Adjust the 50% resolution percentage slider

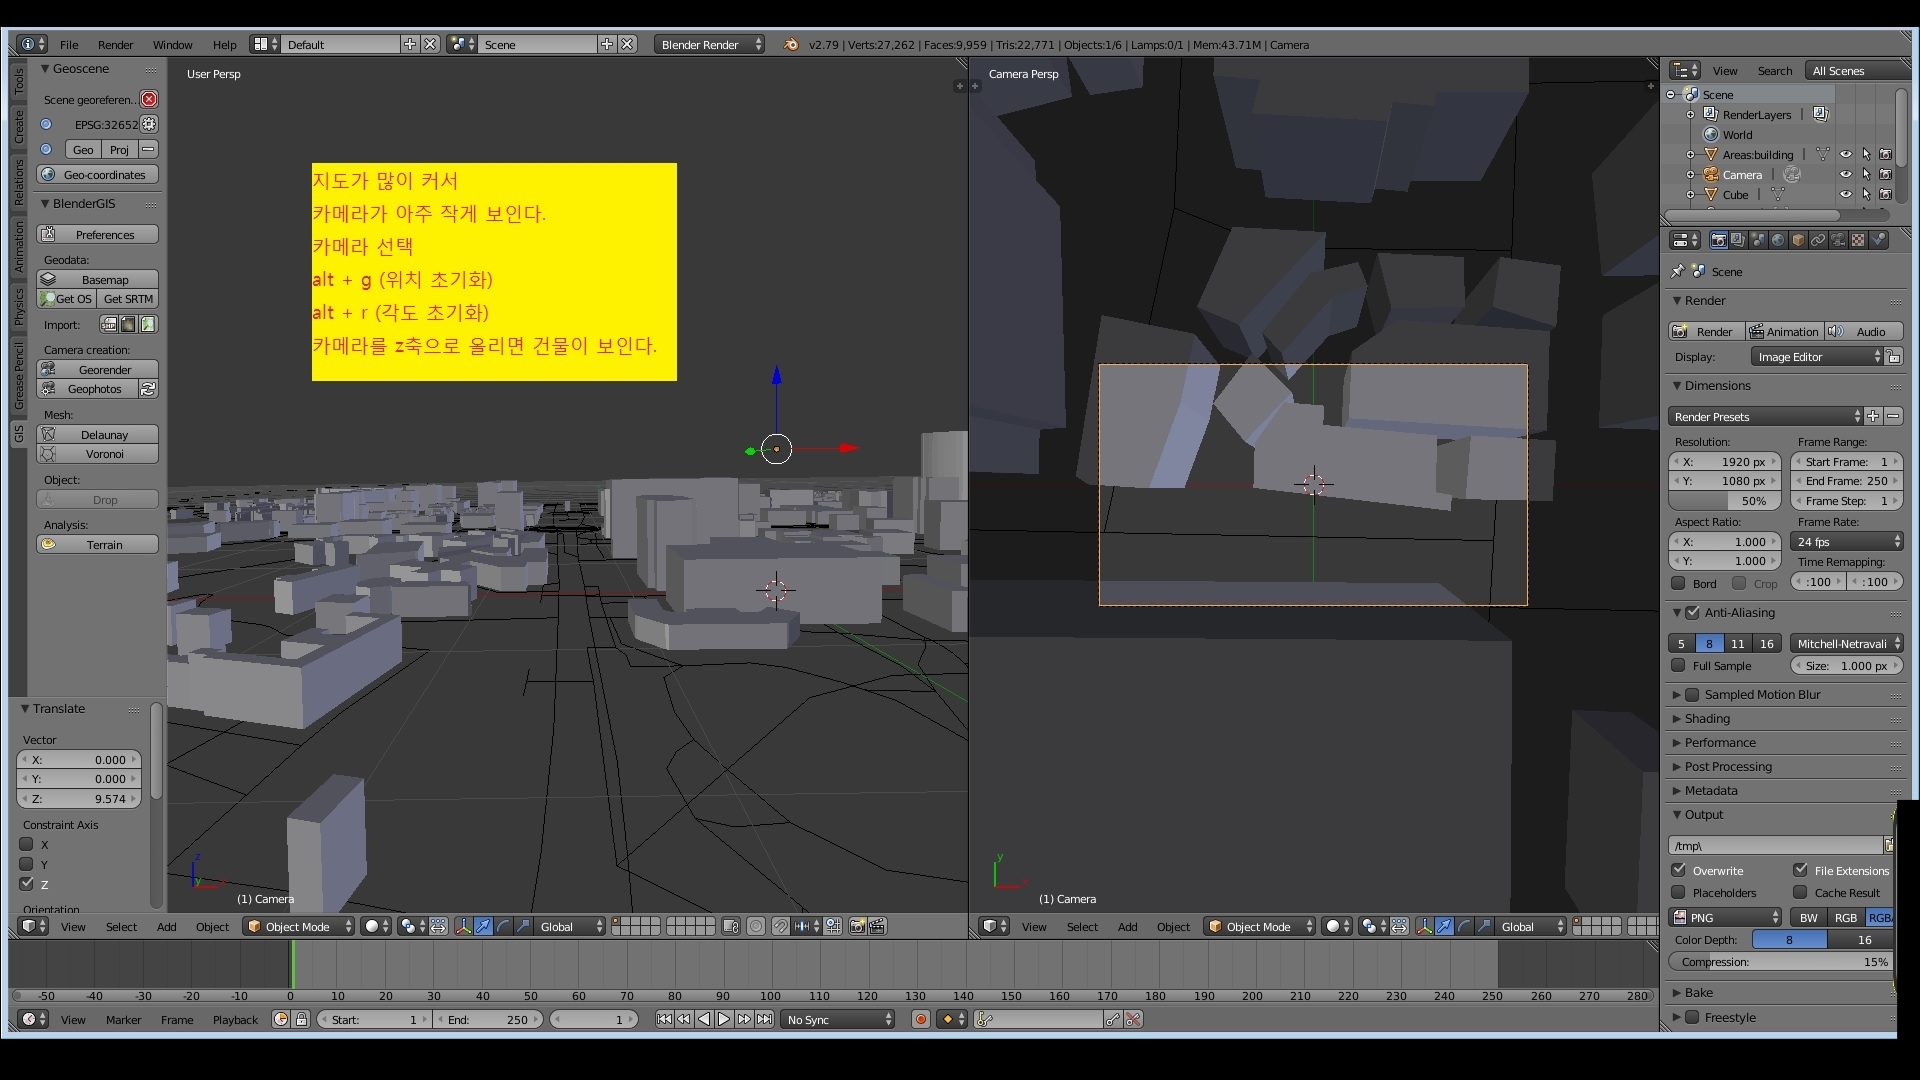(x=1725, y=500)
